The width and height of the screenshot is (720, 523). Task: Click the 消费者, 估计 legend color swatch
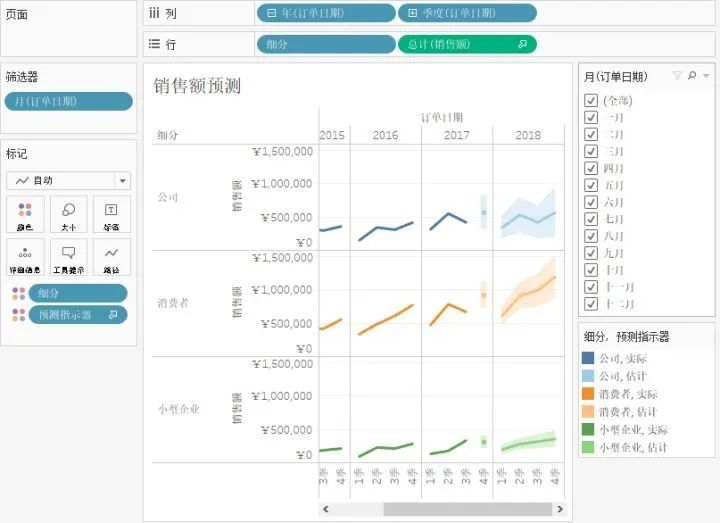tap(588, 411)
